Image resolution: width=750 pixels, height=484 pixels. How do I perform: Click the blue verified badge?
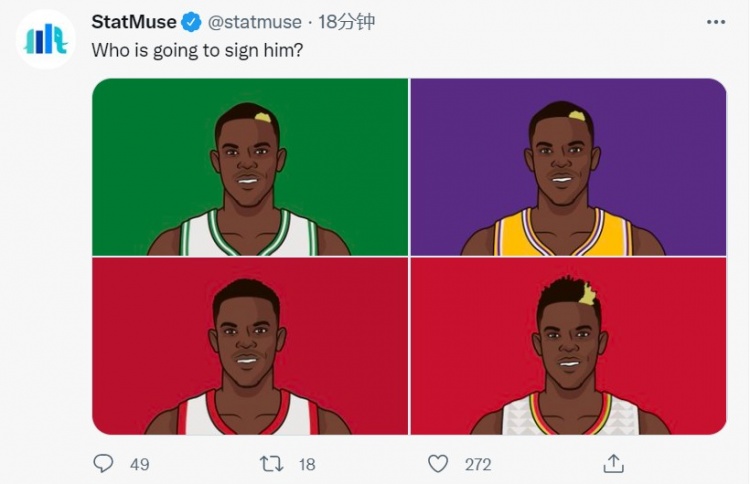click(192, 22)
